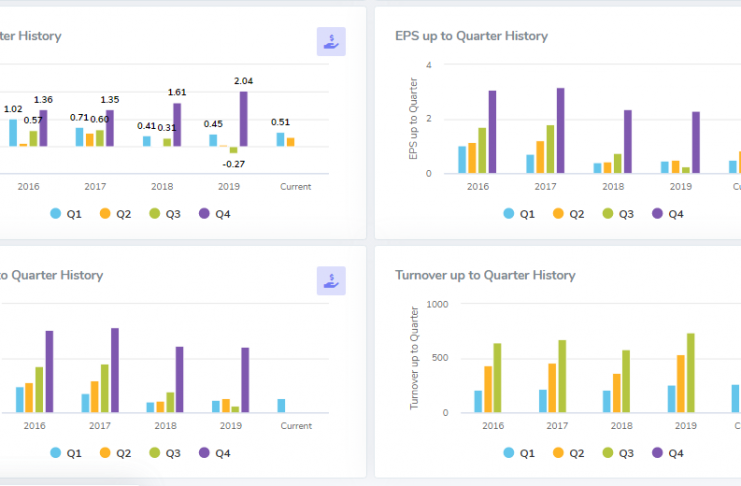Hide Q3 series in Turnover up to Quarter chart
This screenshot has height=486, width=741.
point(616,453)
